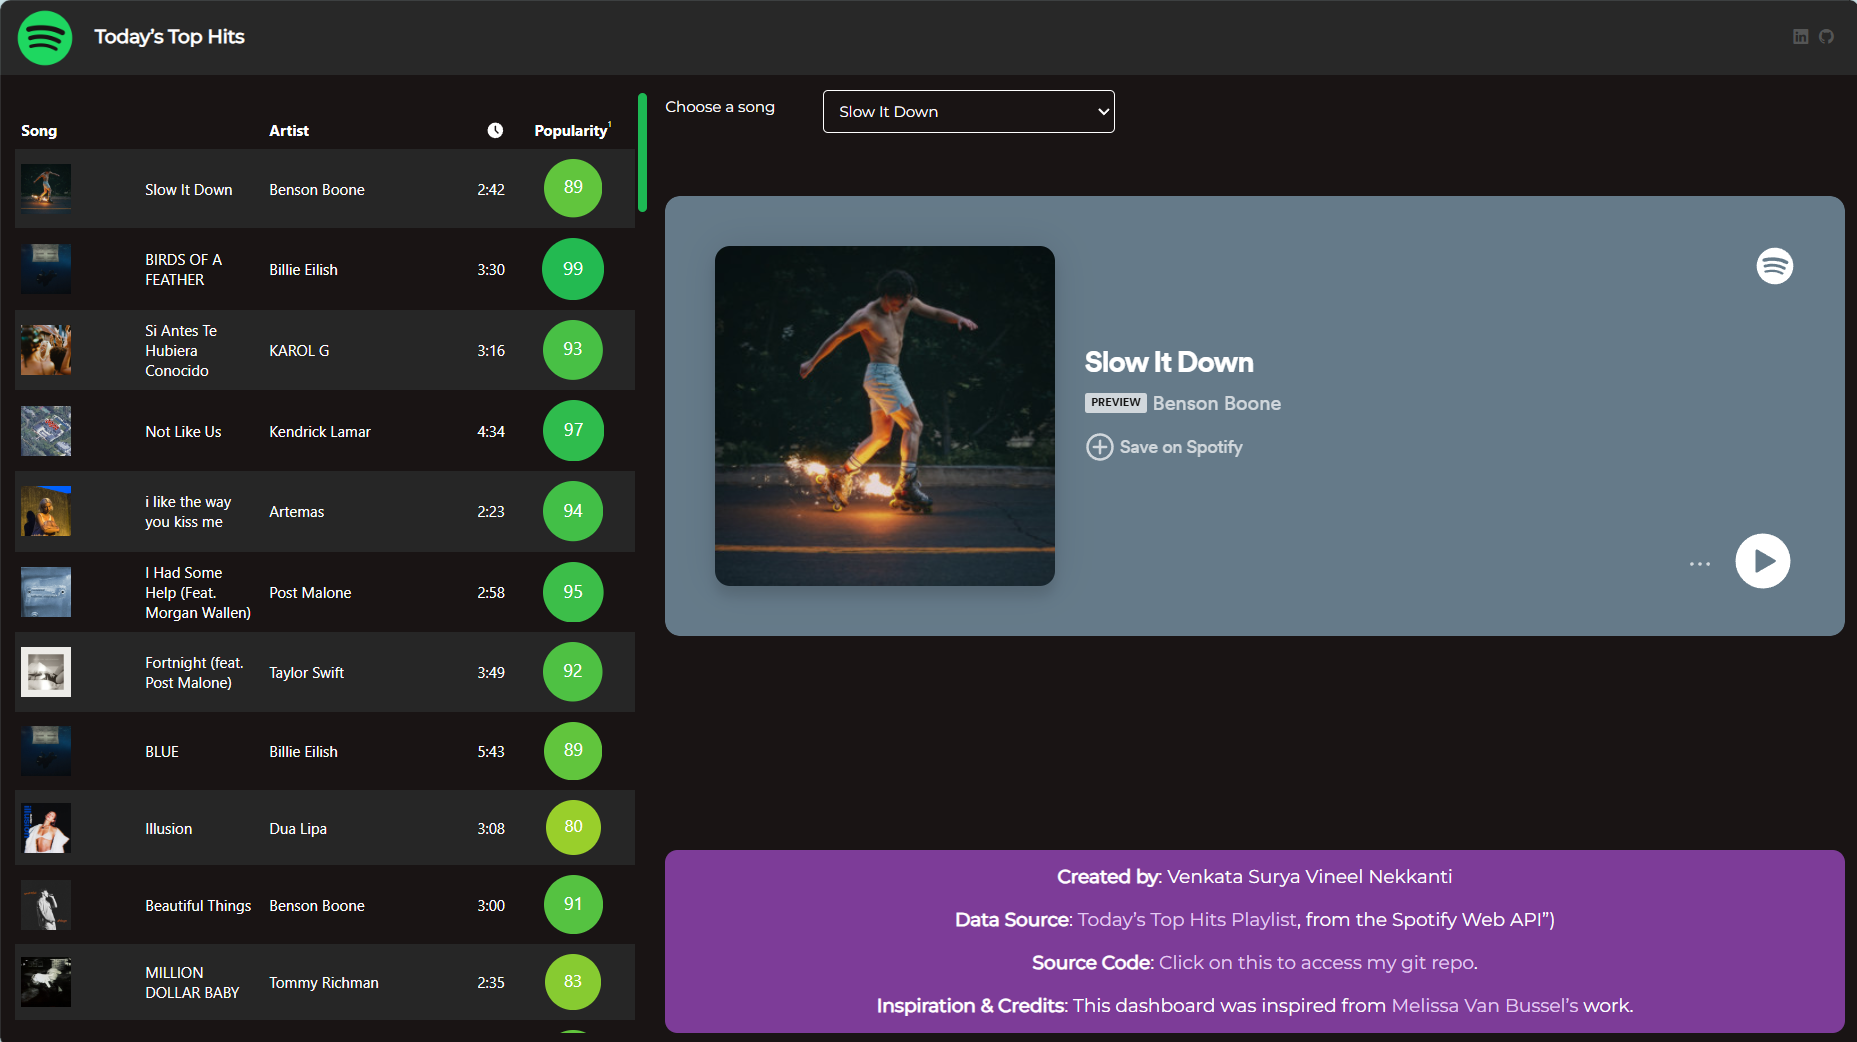Click Taylor Swift artist cell
This screenshot has height=1042, width=1857.
pyautogui.click(x=306, y=673)
